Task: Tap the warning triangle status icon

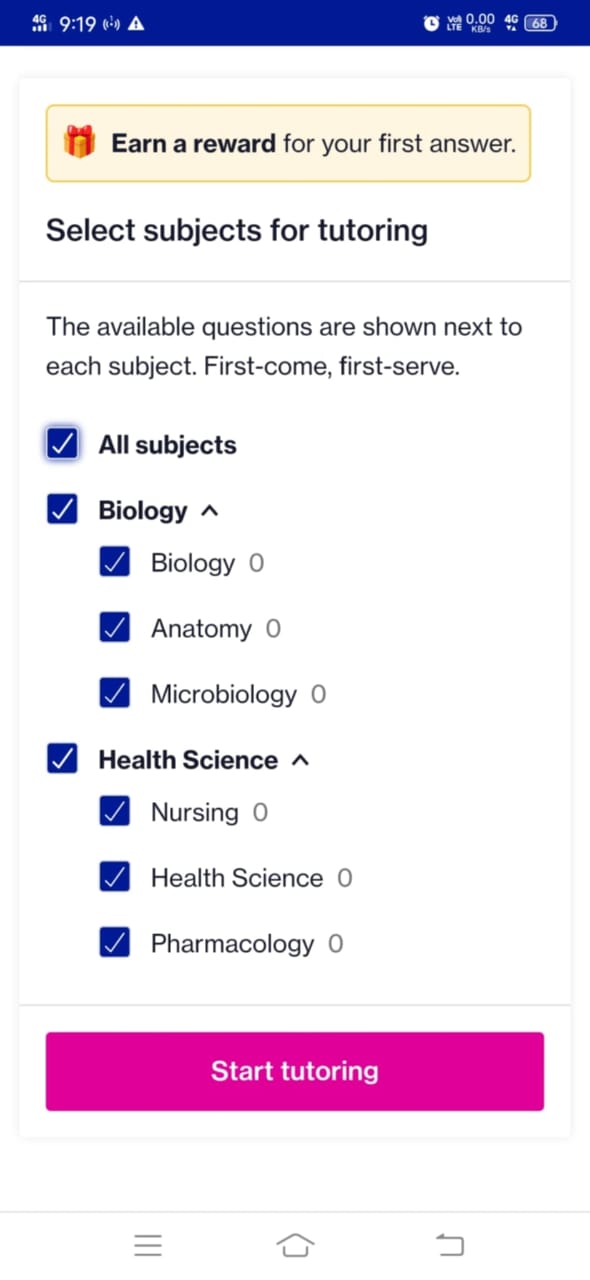Action: click(x=137, y=22)
